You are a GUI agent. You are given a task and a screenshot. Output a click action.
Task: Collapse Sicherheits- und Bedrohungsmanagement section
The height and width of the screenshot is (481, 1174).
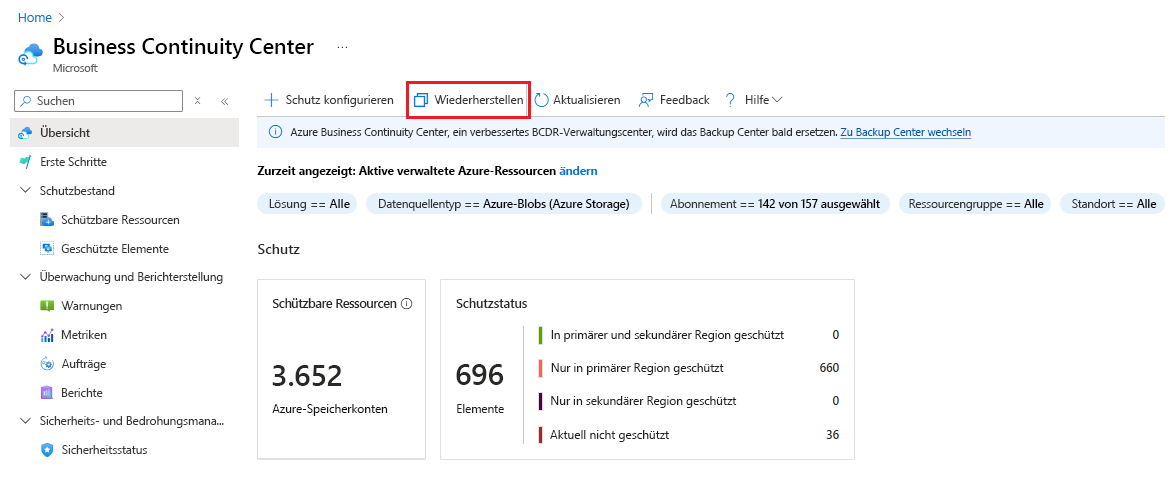pyautogui.click(x=25, y=421)
